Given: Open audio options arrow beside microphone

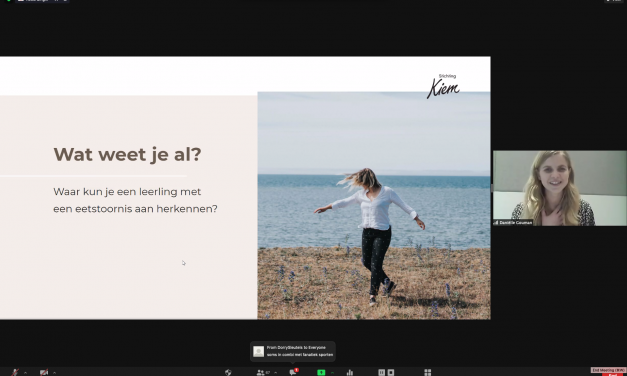Looking at the screenshot, I should (26, 373).
